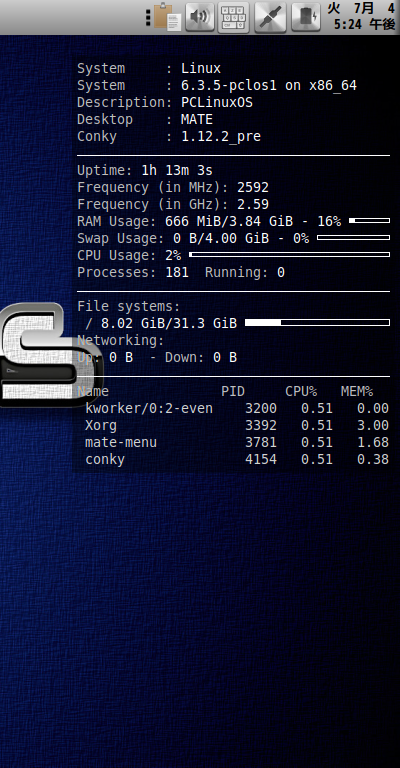
Task: Click the PCLinuxOS logo on desktop
Action: [48, 356]
